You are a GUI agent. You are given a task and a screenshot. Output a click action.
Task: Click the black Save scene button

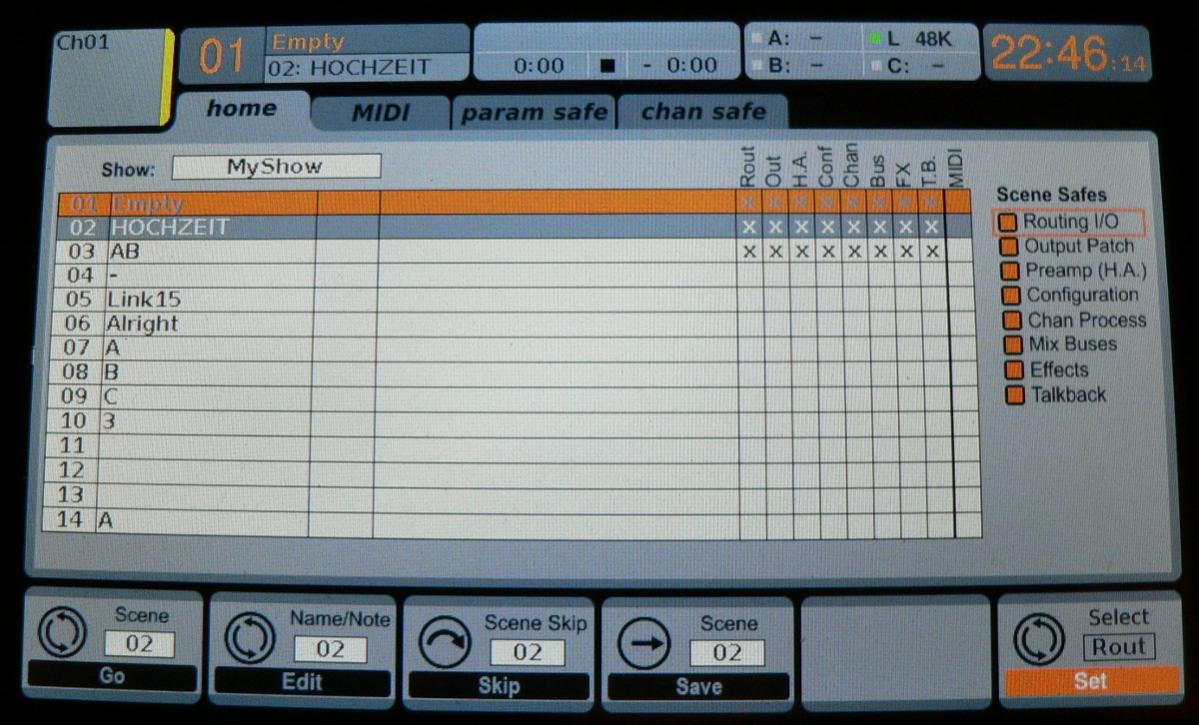point(698,686)
